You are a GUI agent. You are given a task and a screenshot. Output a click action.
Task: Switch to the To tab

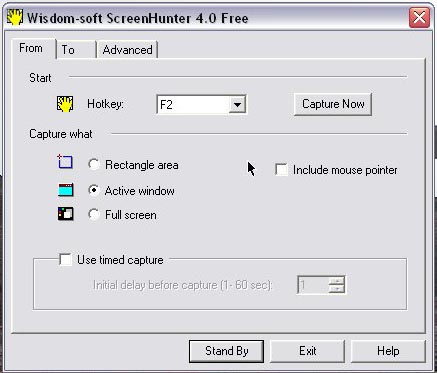click(76, 50)
